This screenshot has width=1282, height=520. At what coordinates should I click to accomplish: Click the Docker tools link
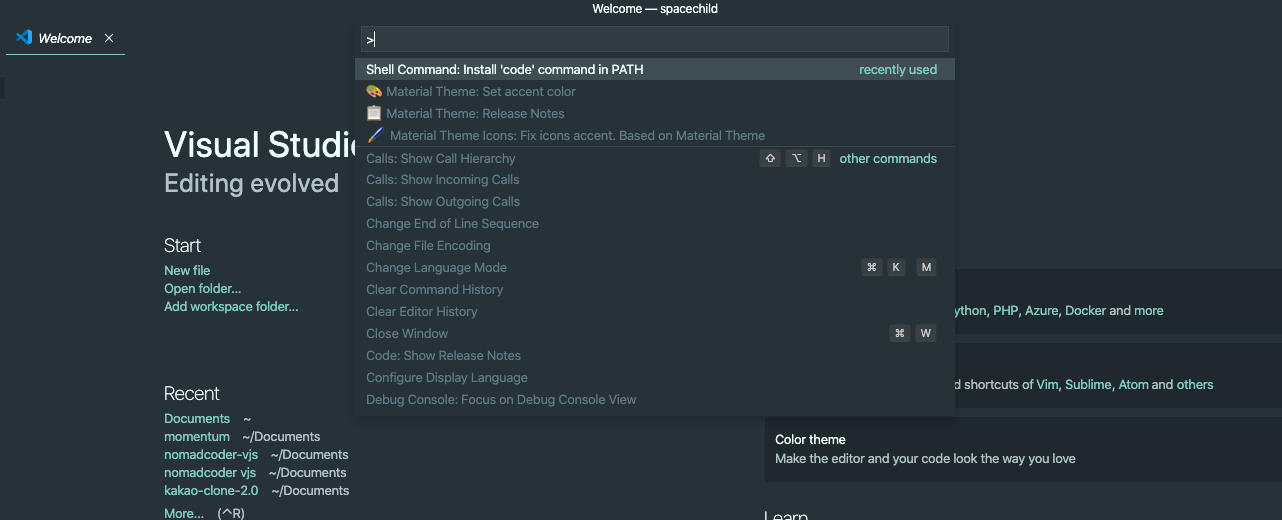1086,310
